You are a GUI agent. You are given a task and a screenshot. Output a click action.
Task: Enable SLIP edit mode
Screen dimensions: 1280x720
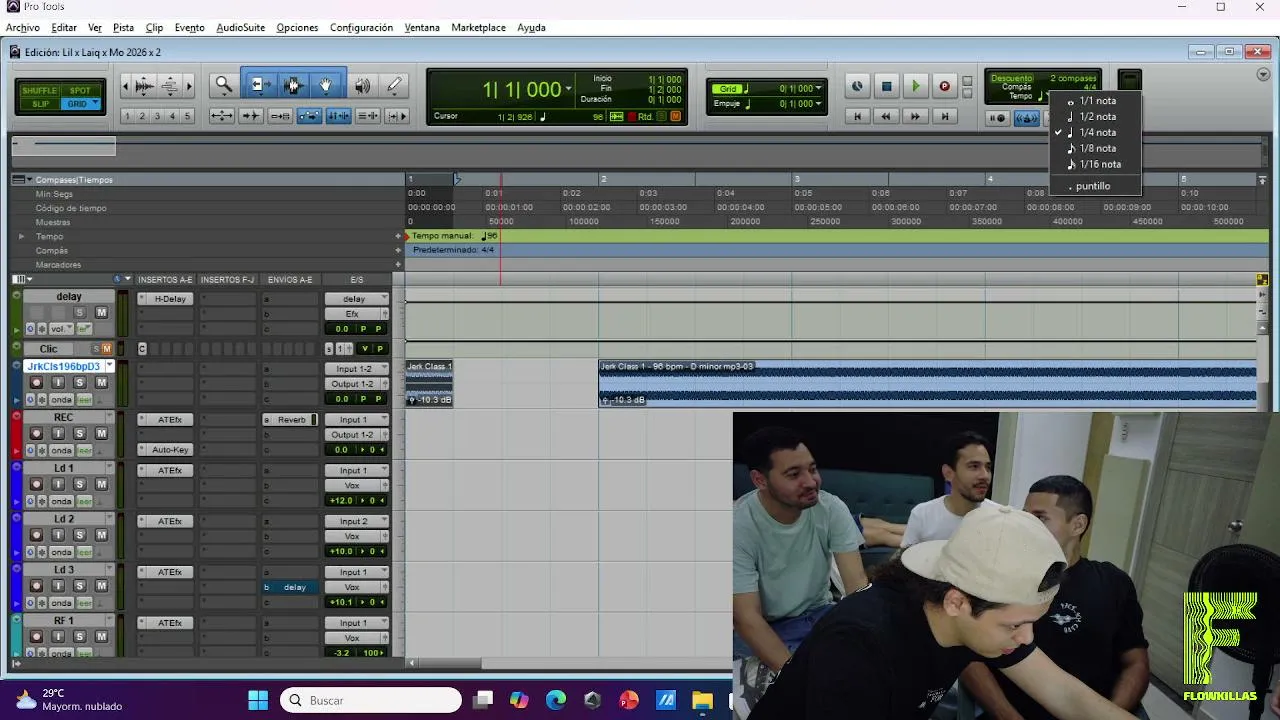click(x=40, y=104)
